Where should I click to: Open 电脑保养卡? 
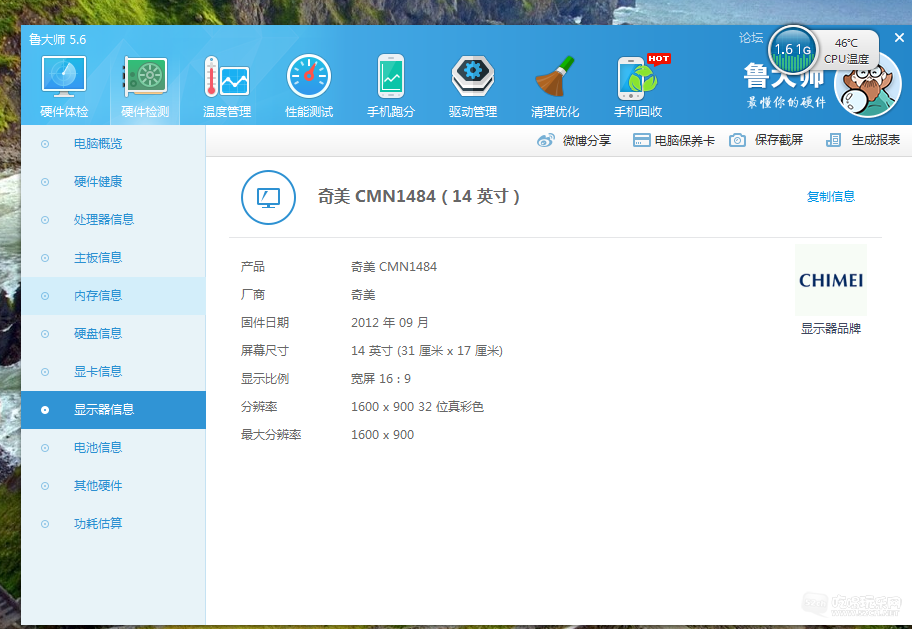(x=685, y=140)
